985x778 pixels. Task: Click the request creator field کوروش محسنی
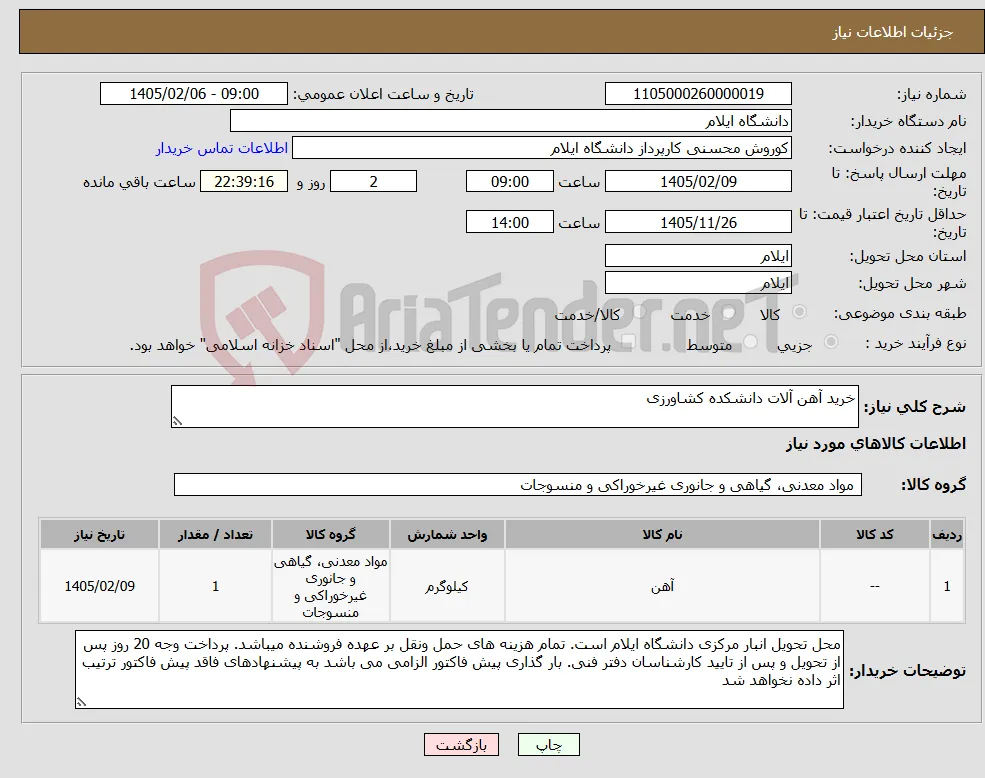pyautogui.click(x=541, y=148)
